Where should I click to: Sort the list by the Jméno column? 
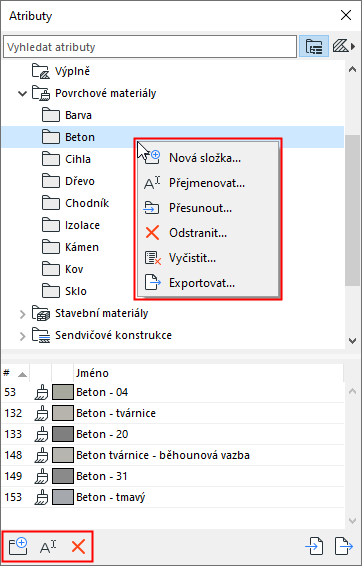[209, 373]
